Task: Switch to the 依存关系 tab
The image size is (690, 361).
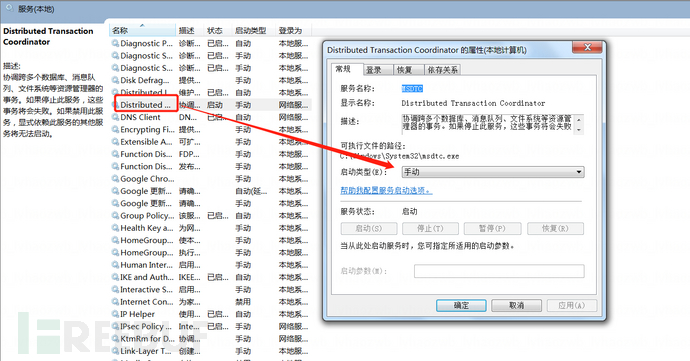Action: point(442,70)
